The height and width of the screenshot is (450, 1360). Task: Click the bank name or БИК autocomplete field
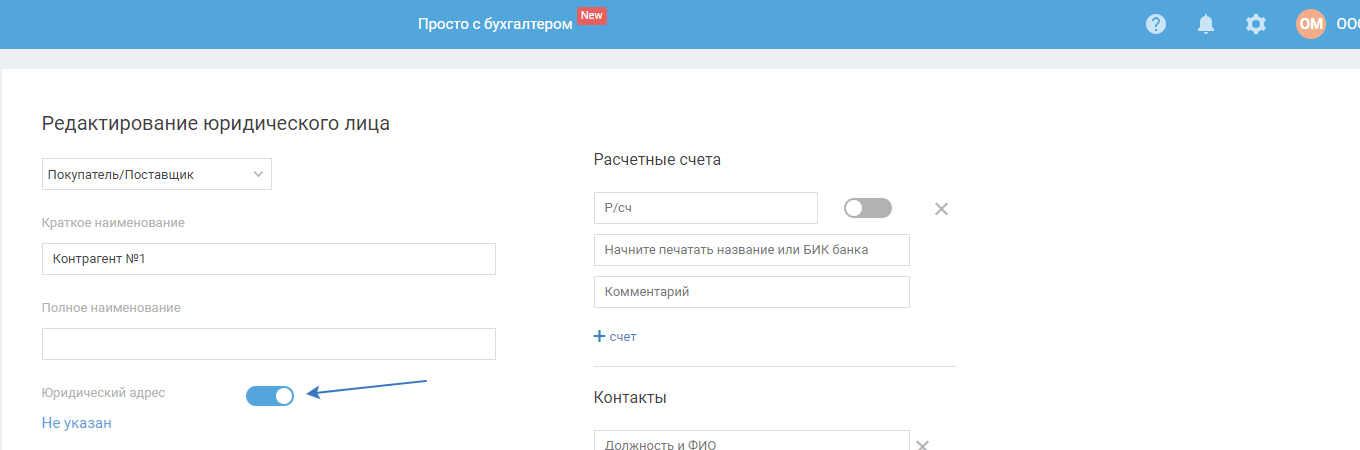click(x=751, y=250)
